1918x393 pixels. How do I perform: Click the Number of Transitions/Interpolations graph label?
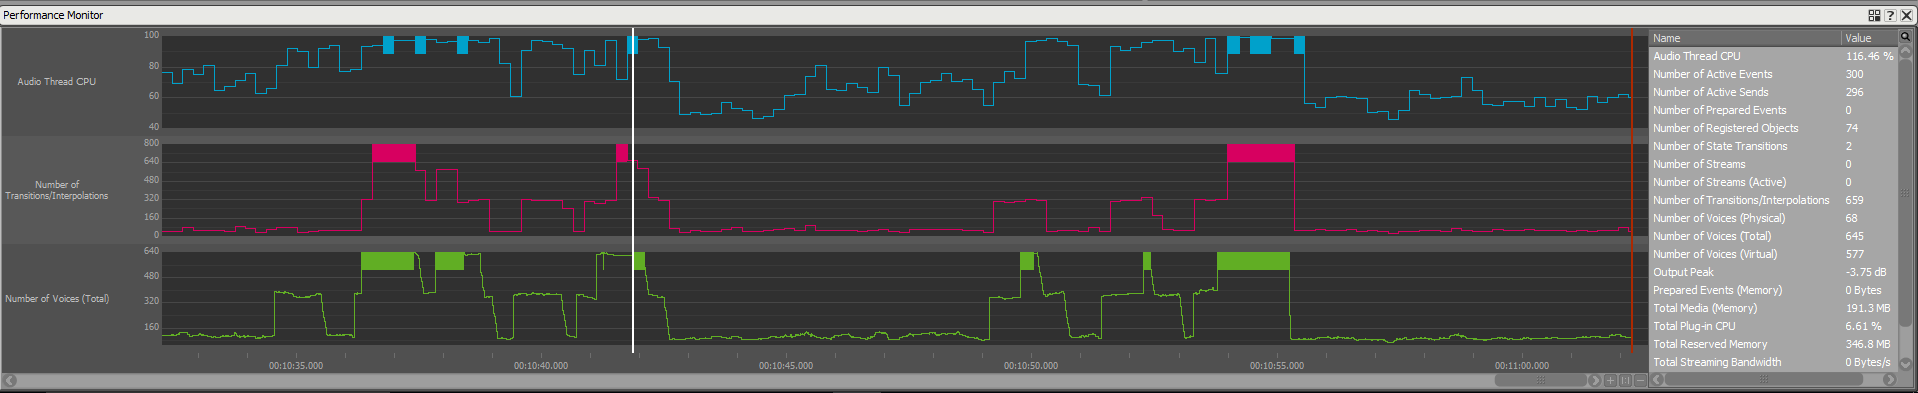coord(57,190)
